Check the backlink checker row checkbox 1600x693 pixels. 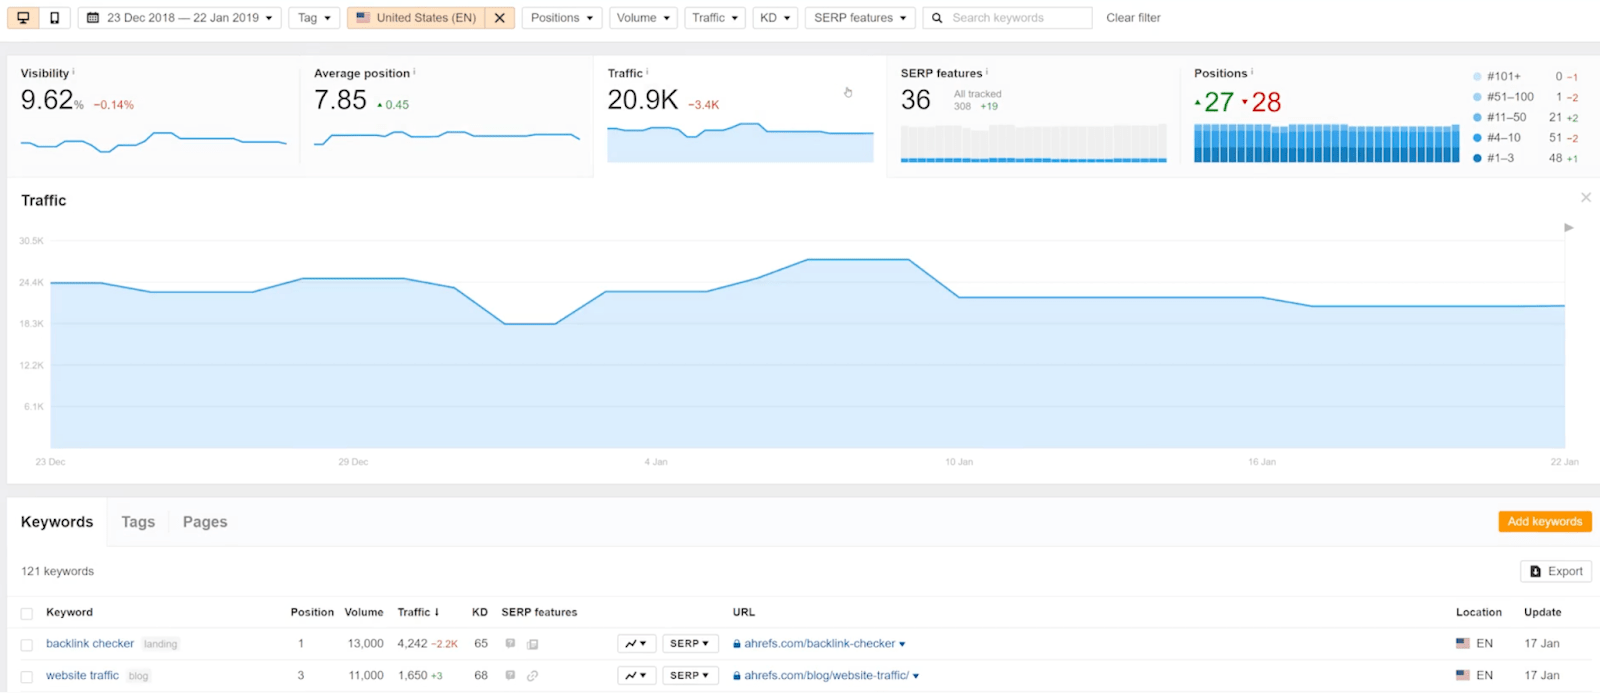pos(27,645)
